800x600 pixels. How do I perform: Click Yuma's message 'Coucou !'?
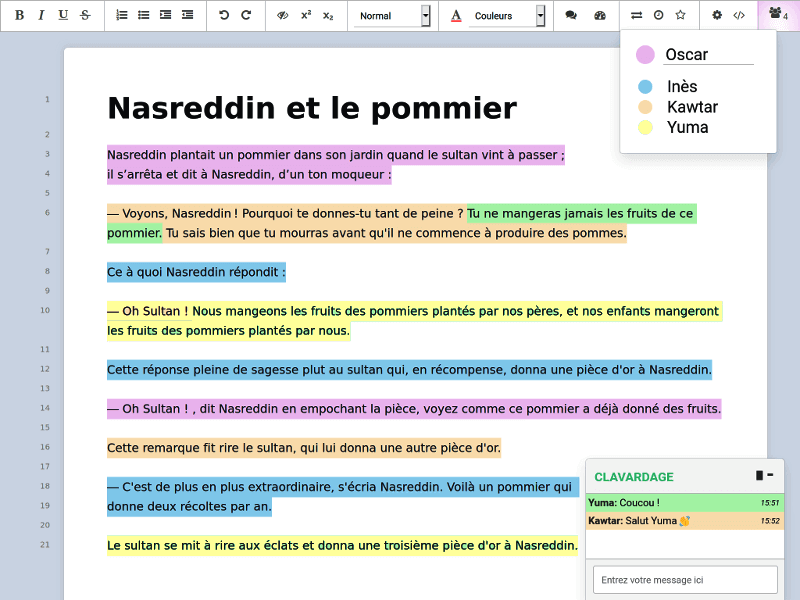[x=684, y=503]
